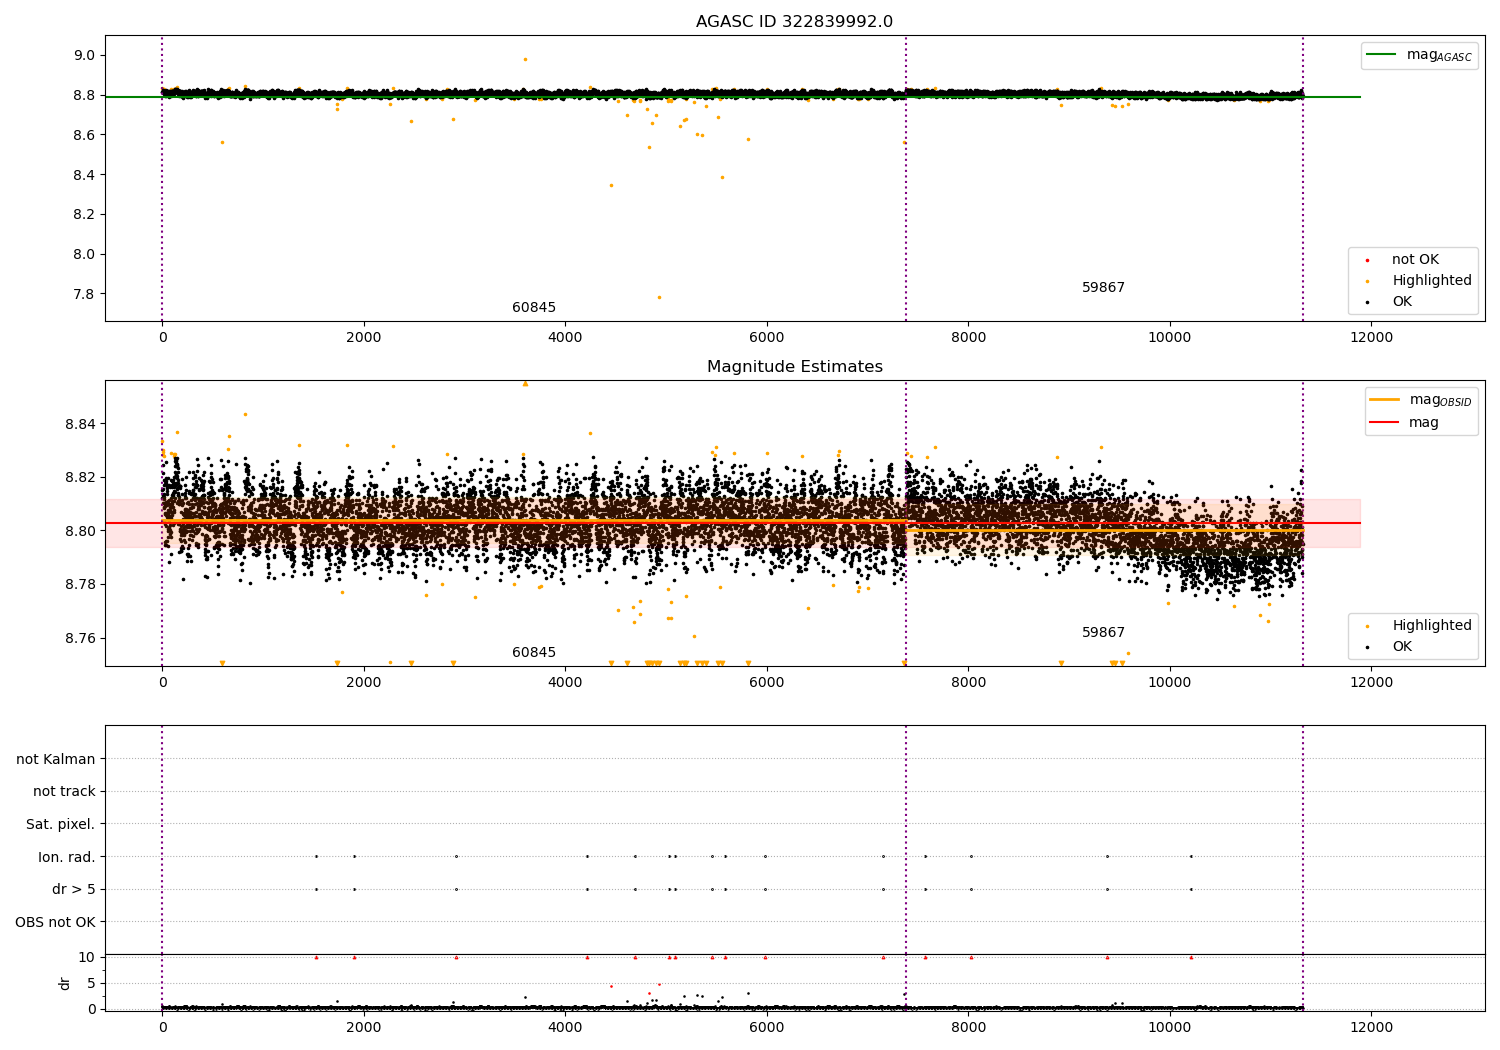The width and height of the screenshot is (1500, 1050).
Task: Click the 'Highlighted' legend entry in top plot
Action: pyautogui.click(x=1431, y=281)
